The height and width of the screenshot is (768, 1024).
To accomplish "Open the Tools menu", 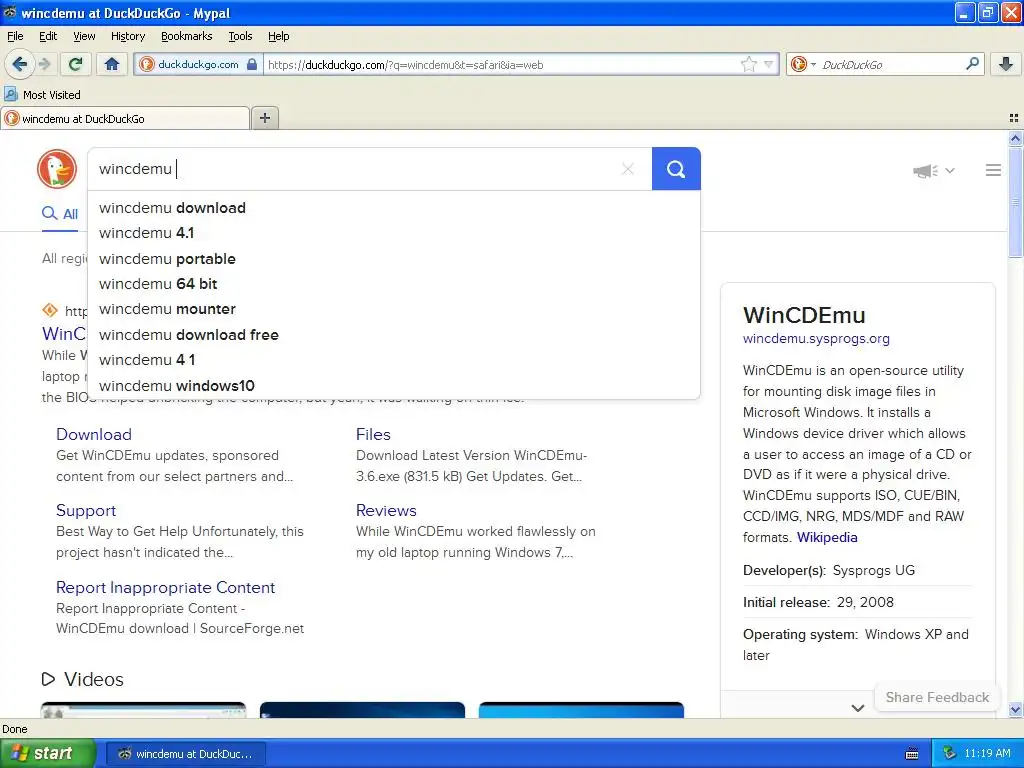I will point(240,36).
